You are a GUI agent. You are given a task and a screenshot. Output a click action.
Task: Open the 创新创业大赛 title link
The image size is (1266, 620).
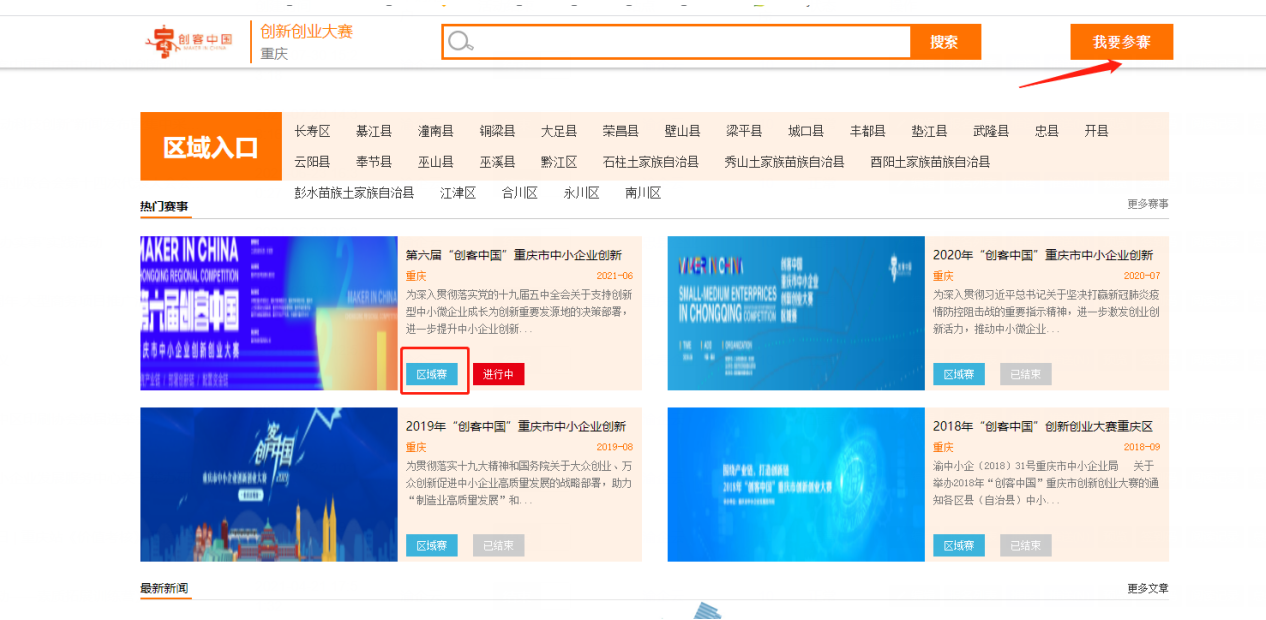[306, 32]
